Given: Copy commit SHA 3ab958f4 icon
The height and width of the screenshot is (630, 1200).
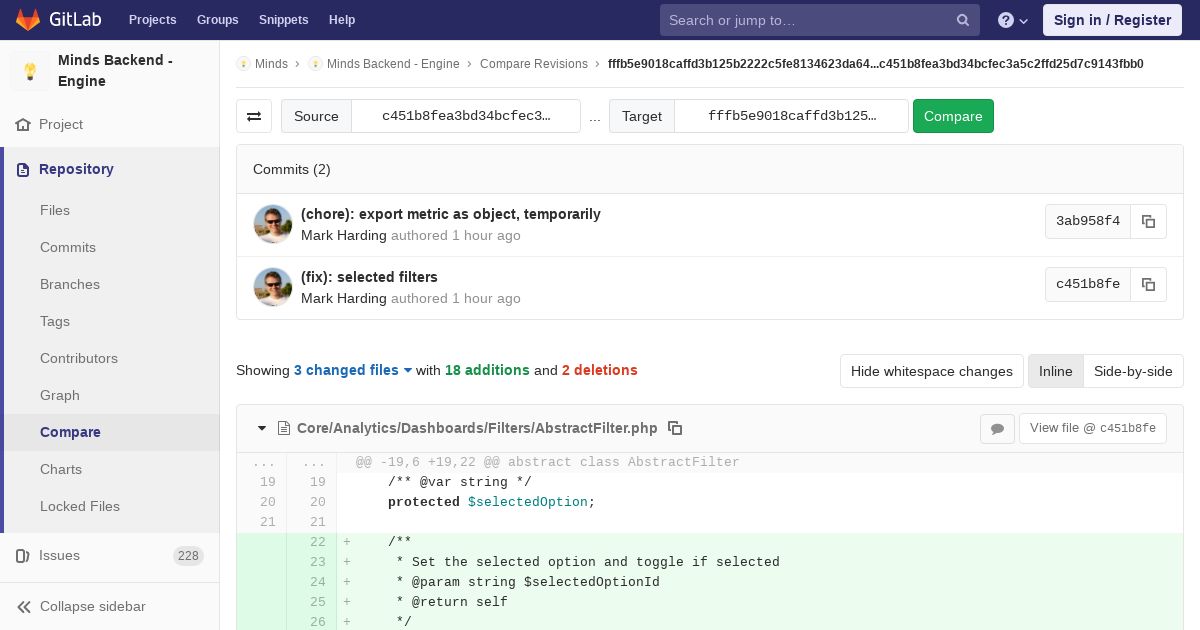Looking at the screenshot, I should tap(1148, 221).
